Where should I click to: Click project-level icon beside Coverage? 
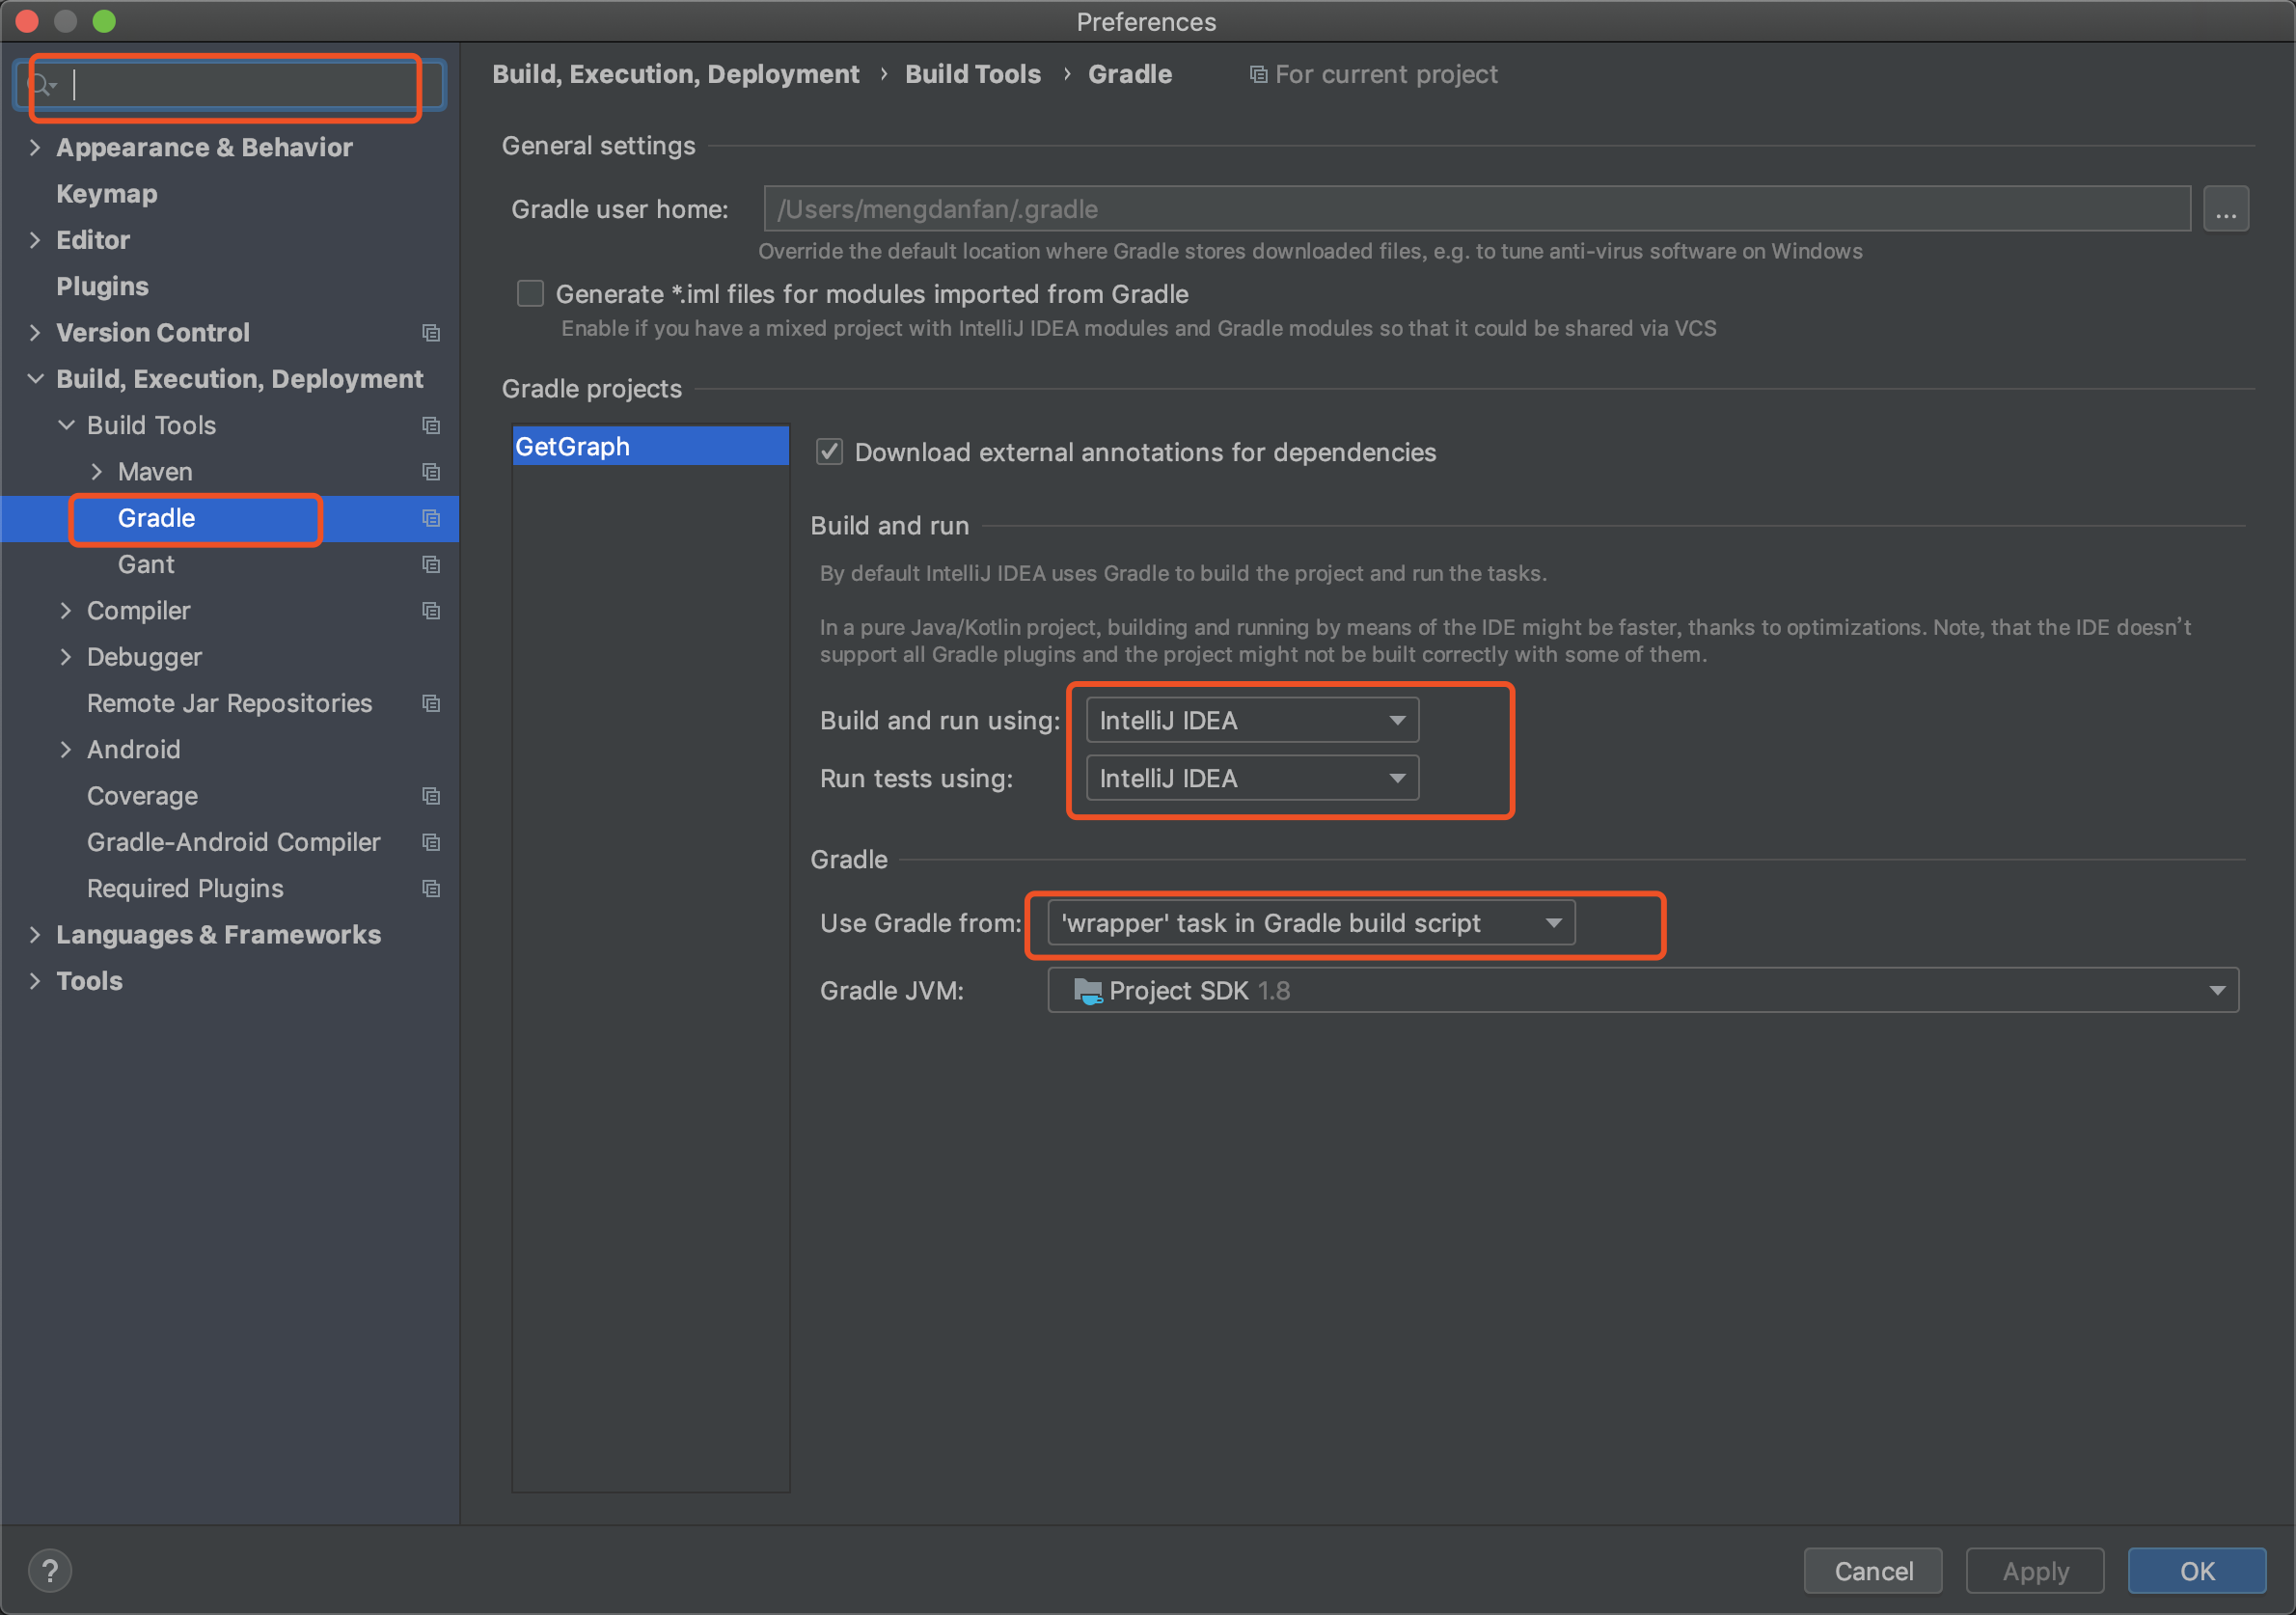[x=431, y=797]
